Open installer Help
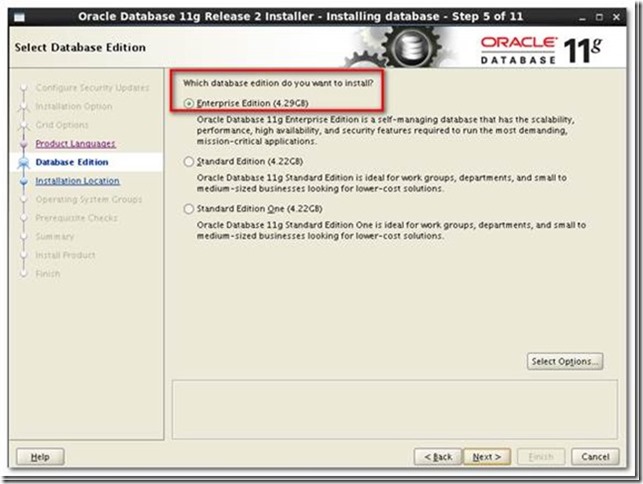643x484 pixels. [40, 457]
